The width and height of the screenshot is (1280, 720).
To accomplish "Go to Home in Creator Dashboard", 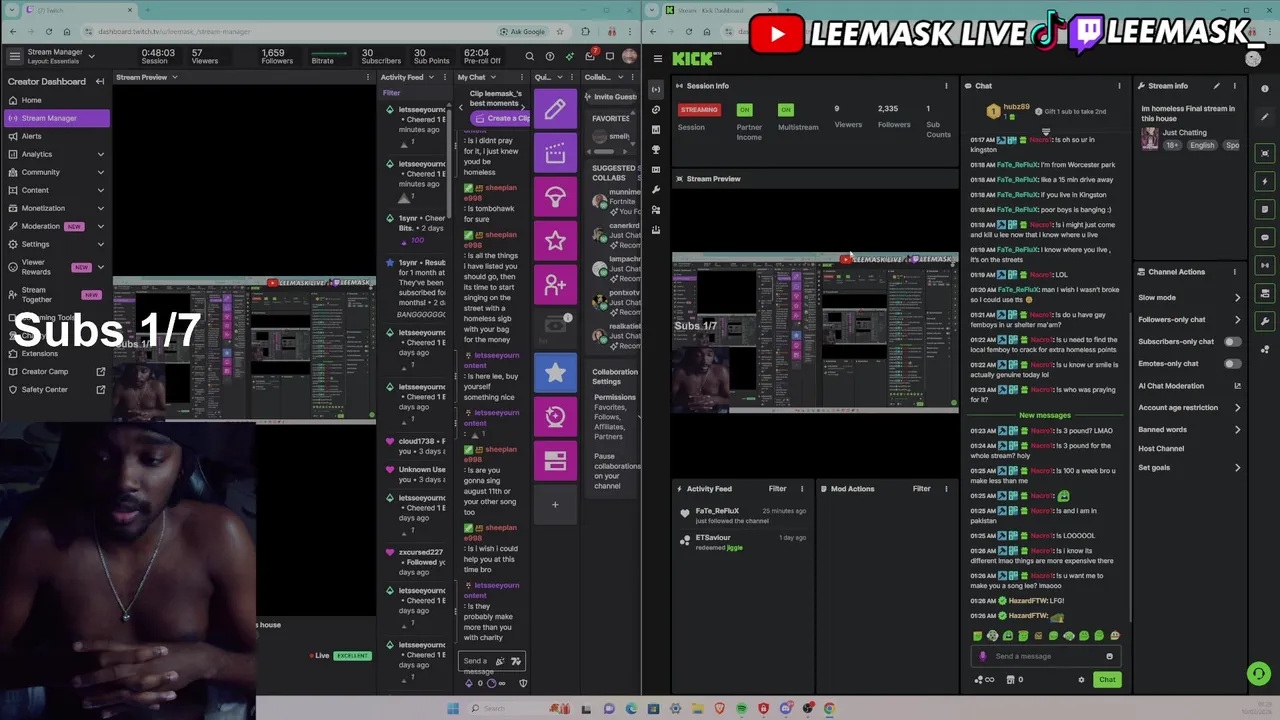I will [56, 100].
